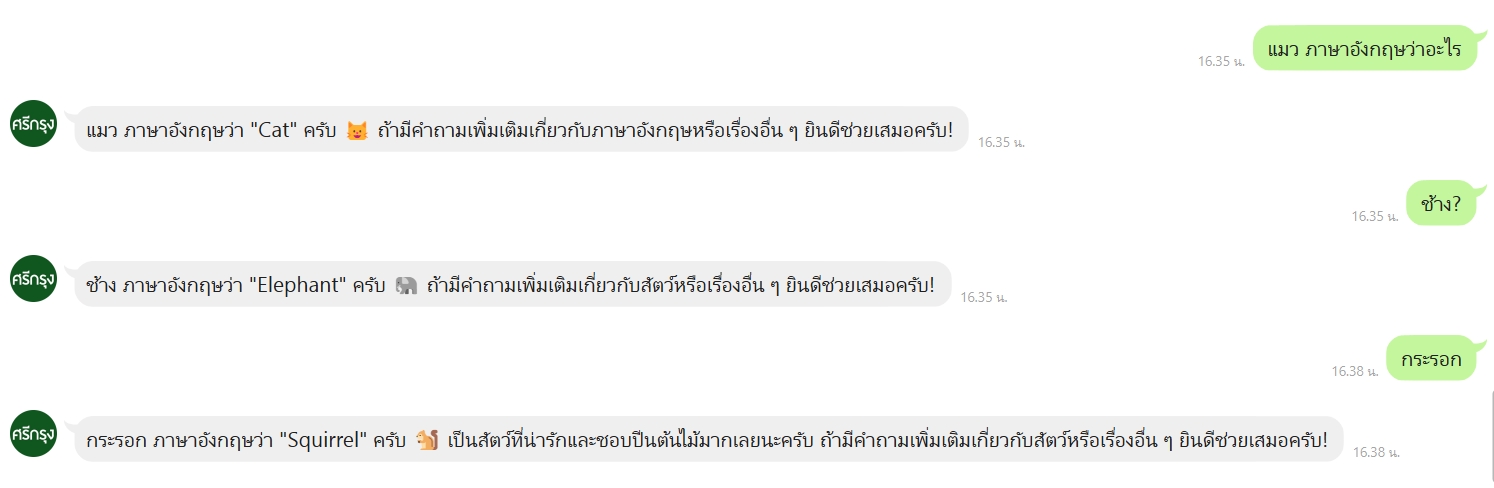Select the green profile avatar beside the Squirrel reply
Viewport: 1494px width, 488px height.
point(34,433)
